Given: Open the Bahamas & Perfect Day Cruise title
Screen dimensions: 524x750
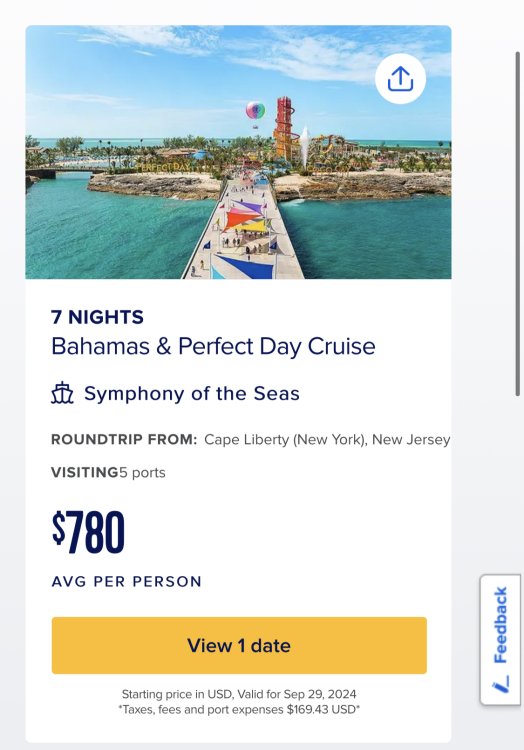Looking at the screenshot, I should [x=213, y=346].
